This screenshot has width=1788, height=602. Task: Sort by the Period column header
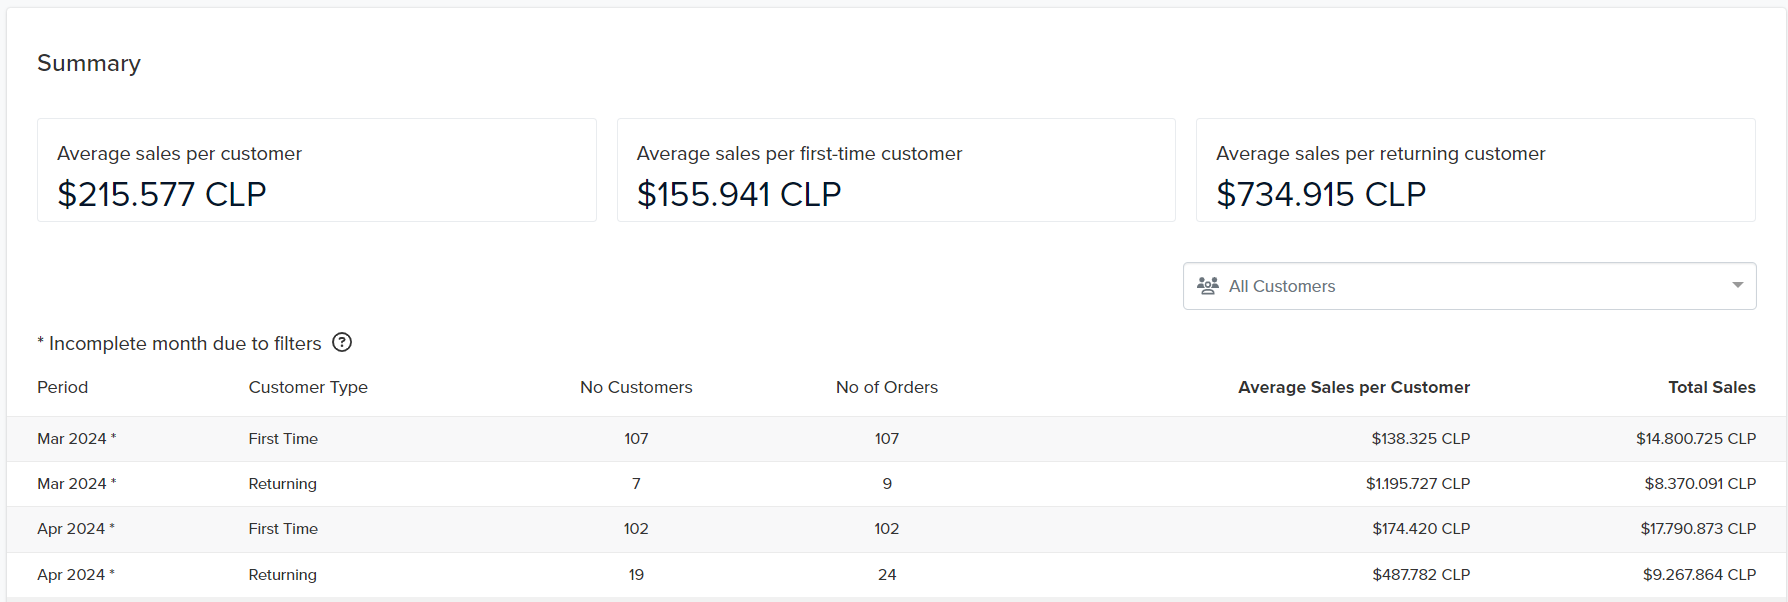(x=63, y=387)
